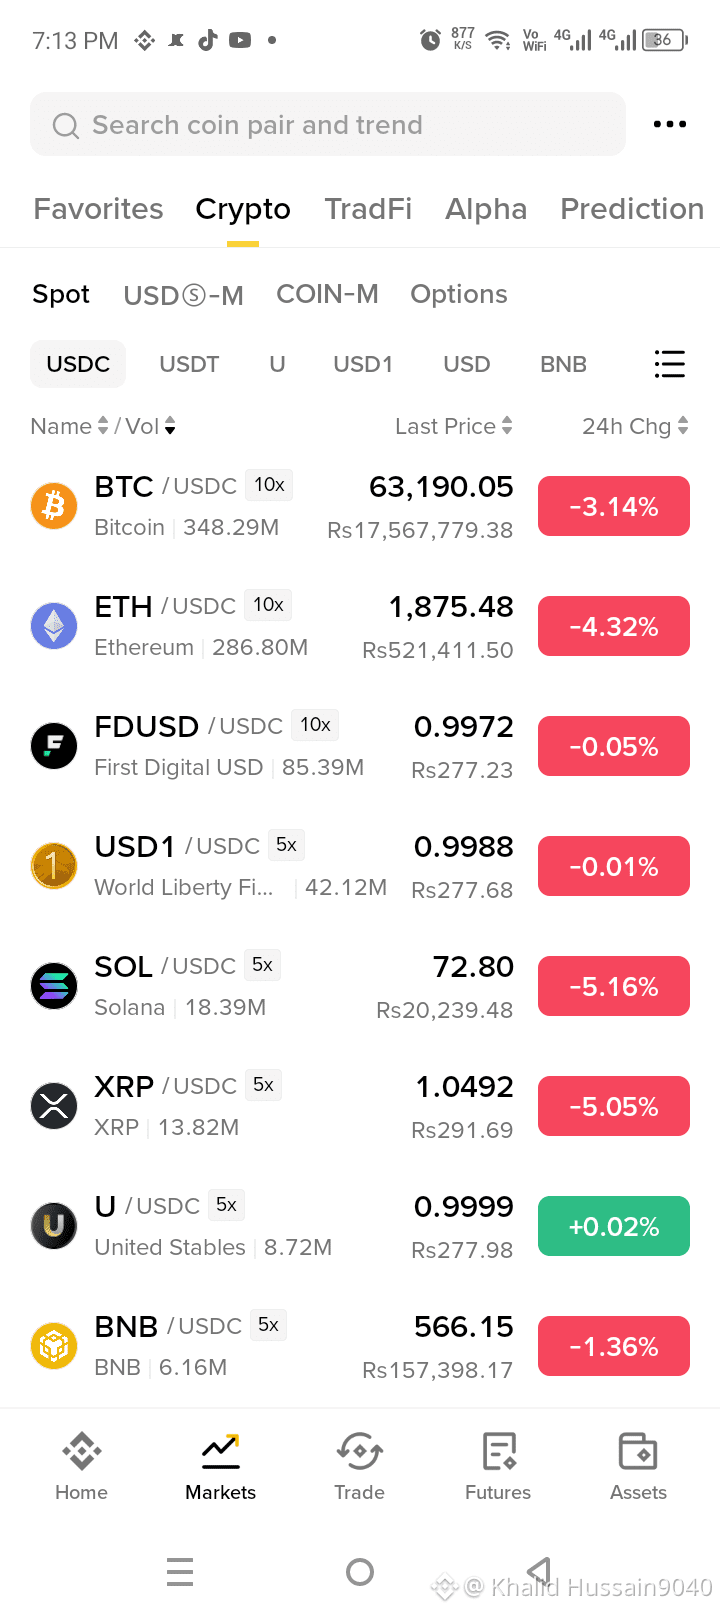Image resolution: width=720 pixels, height=1612 pixels.
Task: Open the Futures navigation icon
Action: 498,1451
